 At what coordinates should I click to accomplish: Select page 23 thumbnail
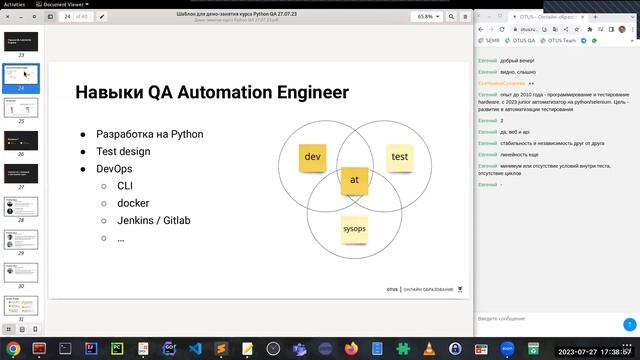(x=21, y=42)
